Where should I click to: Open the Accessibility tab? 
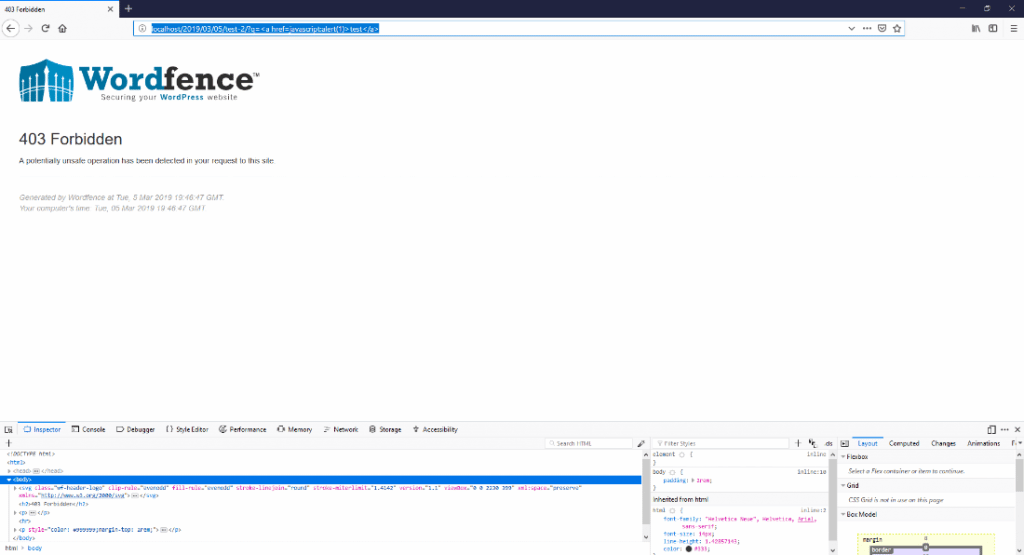point(435,430)
